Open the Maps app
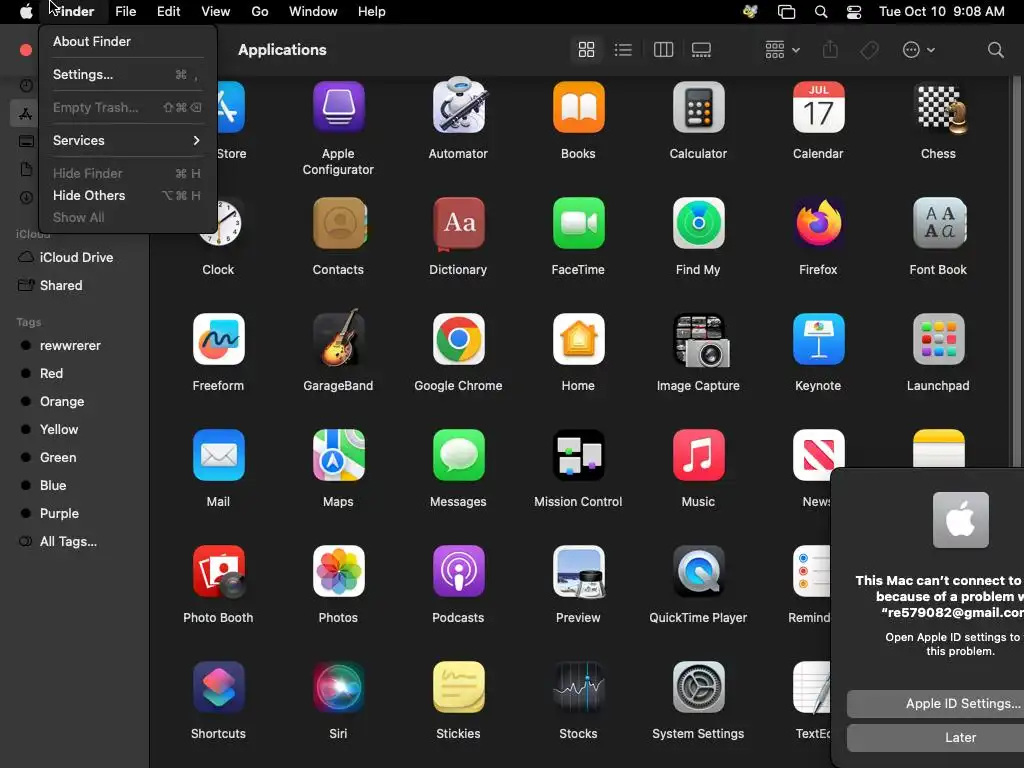 coord(338,455)
